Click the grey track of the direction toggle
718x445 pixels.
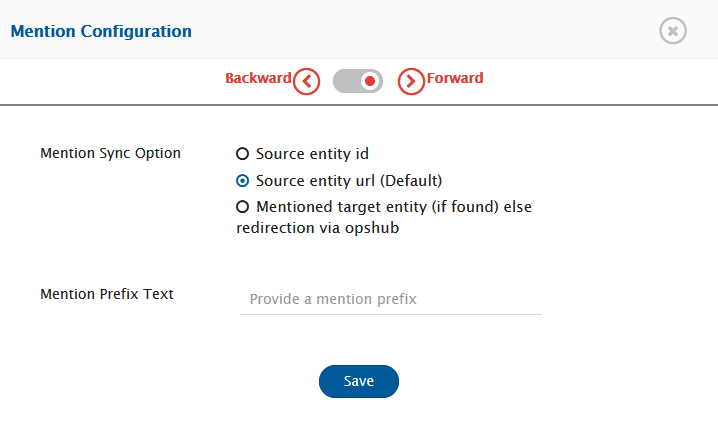click(346, 81)
